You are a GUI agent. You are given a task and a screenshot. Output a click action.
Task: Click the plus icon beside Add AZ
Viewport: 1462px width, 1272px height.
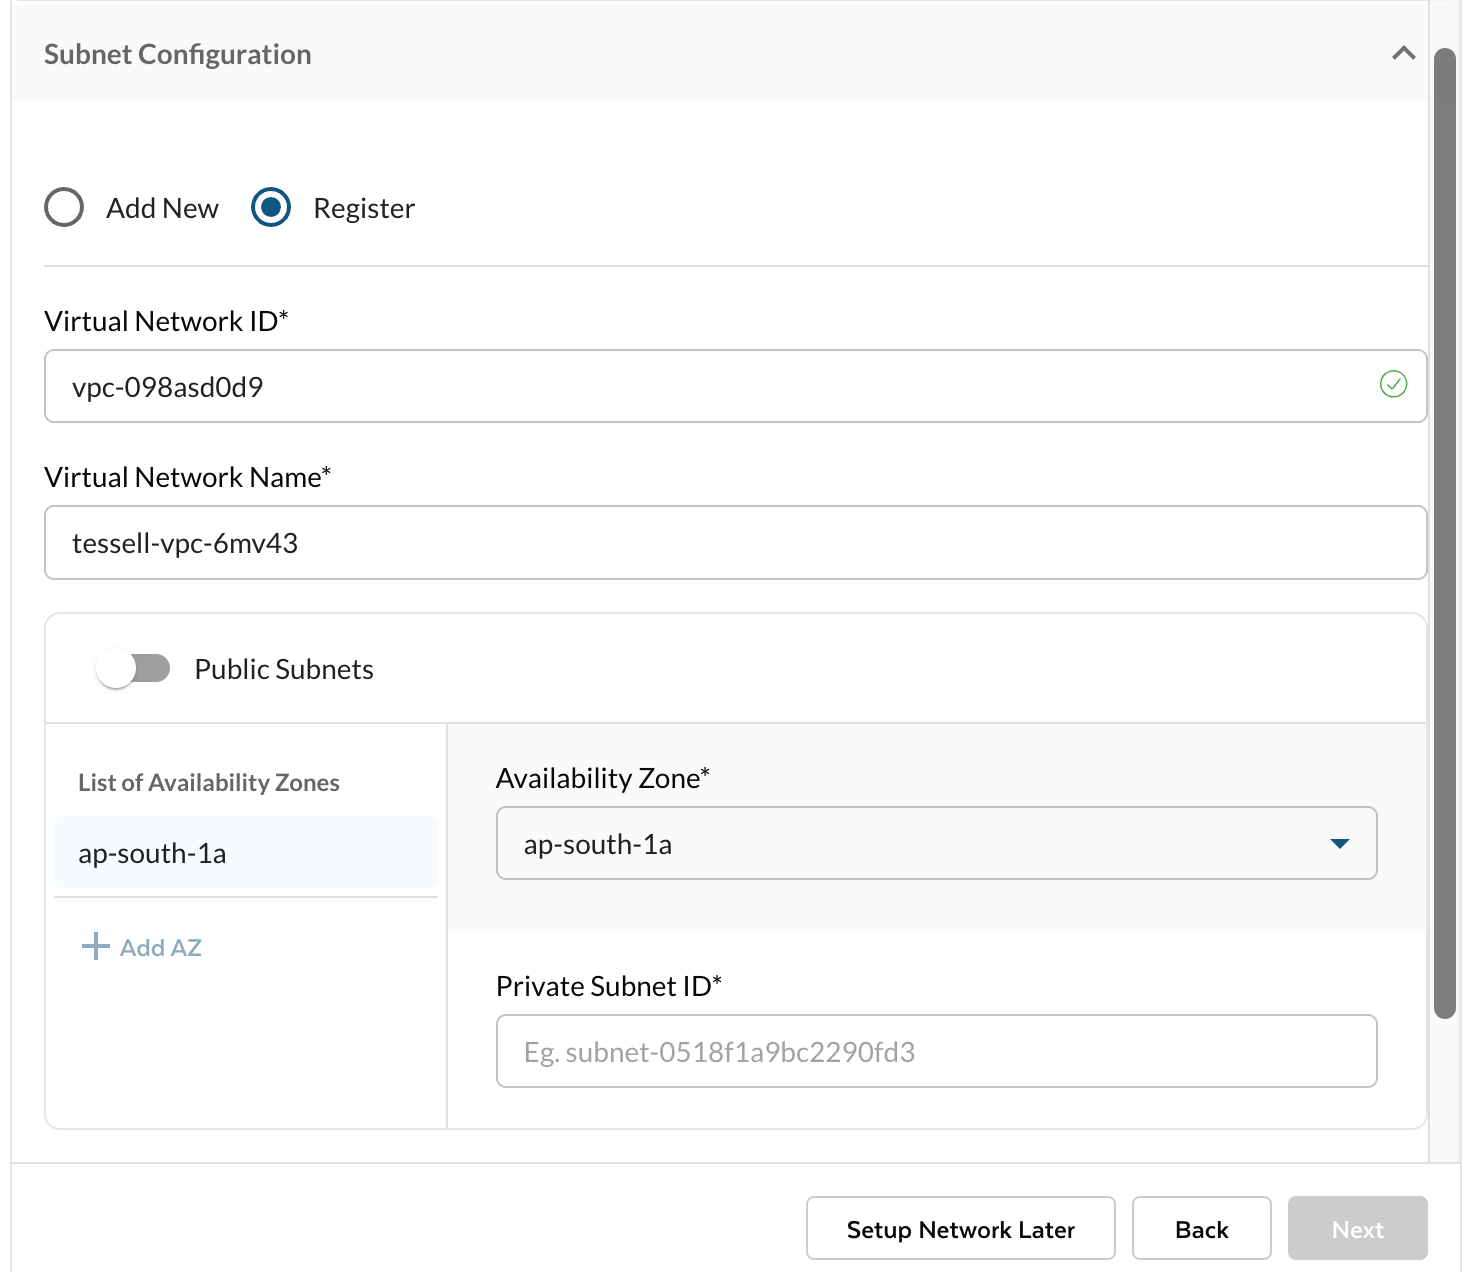[x=95, y=946]
